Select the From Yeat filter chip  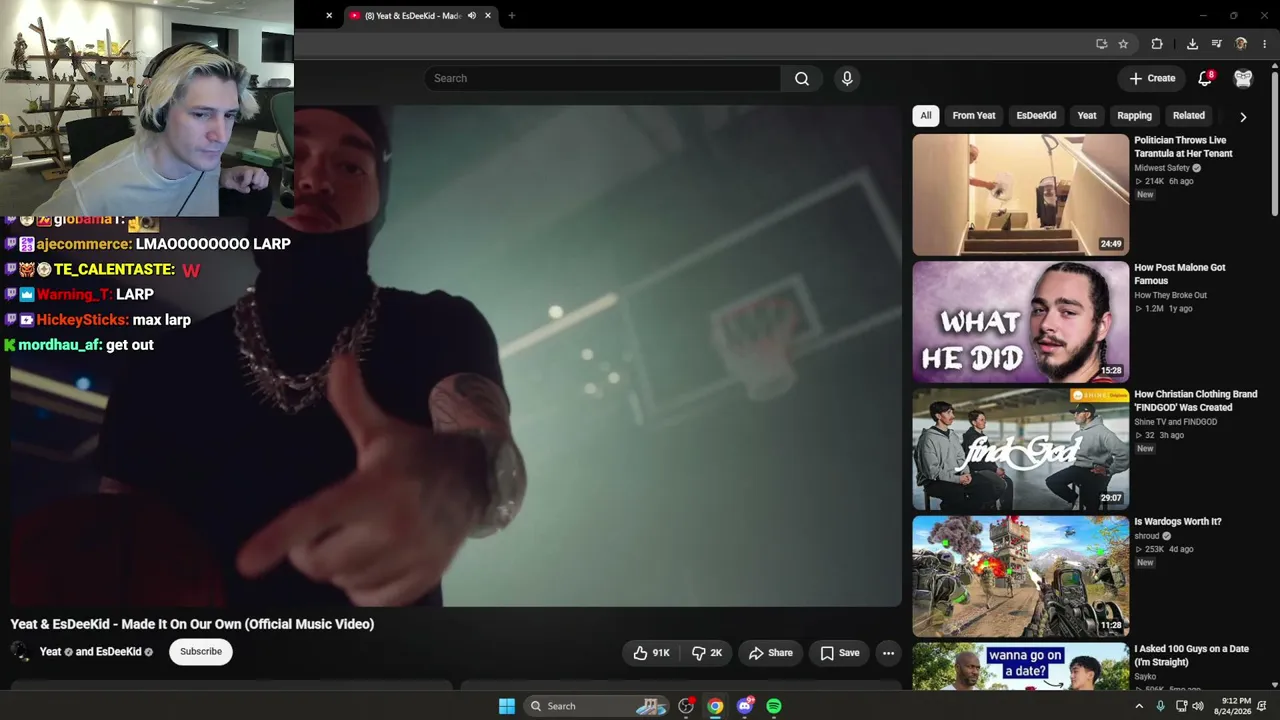[x=974, y=116]
